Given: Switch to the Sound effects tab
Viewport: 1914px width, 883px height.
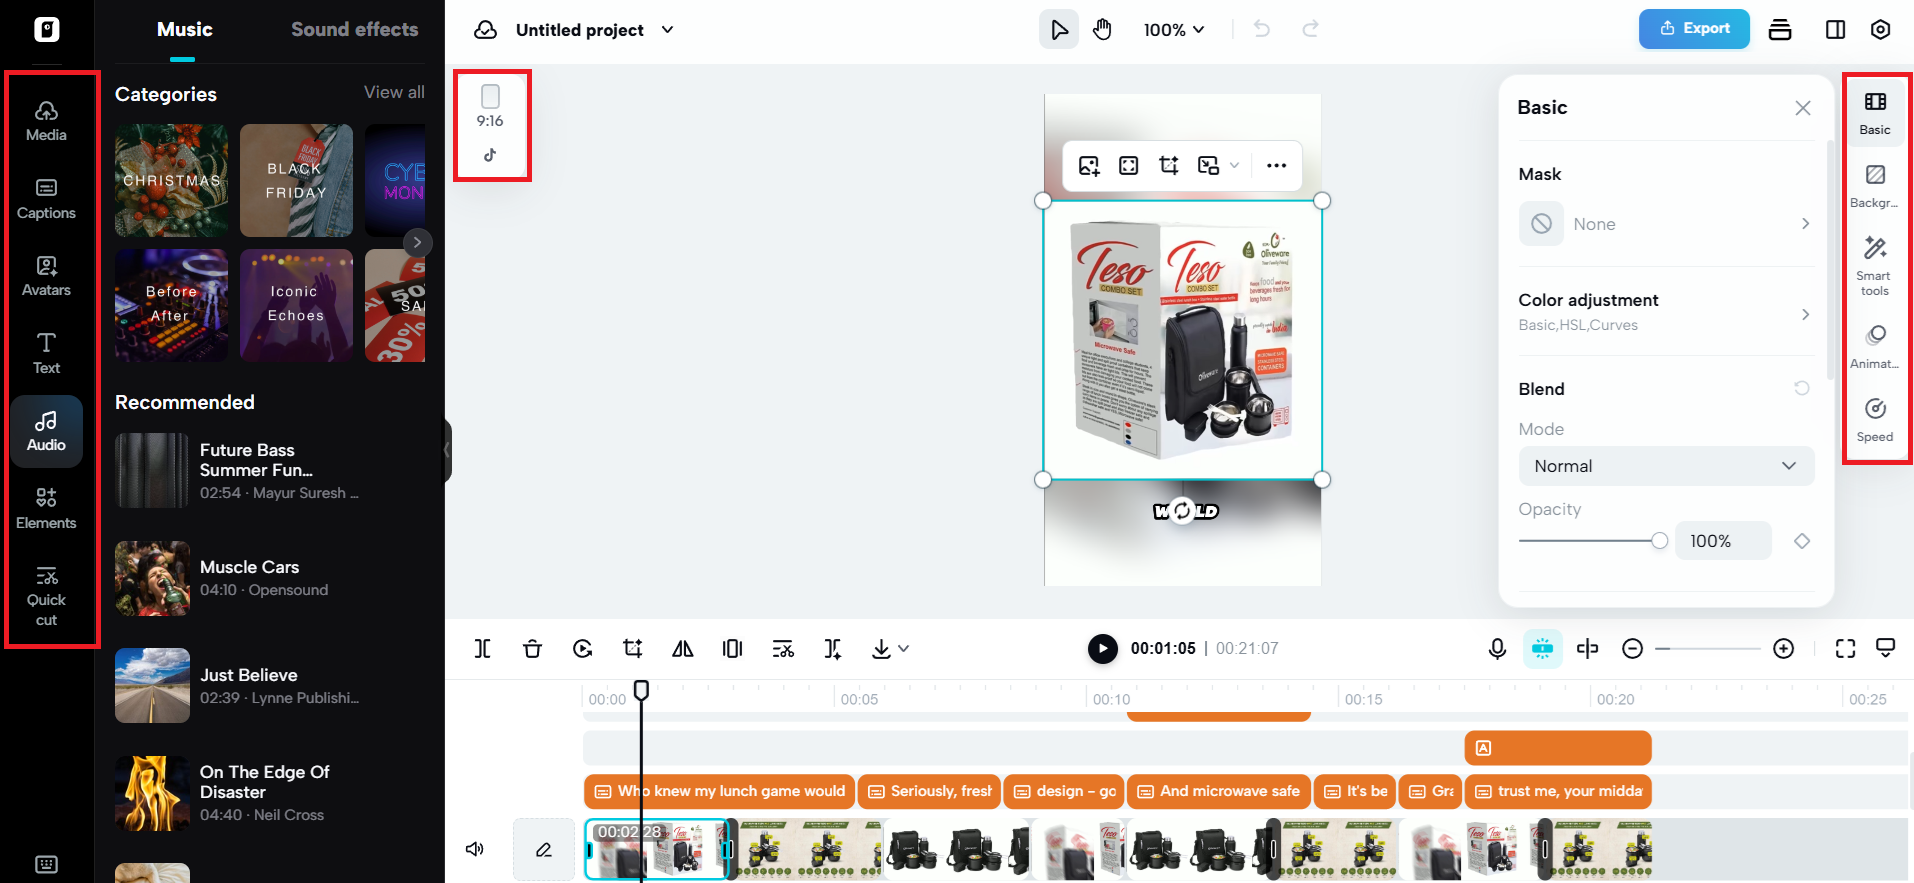Looking at the screenshot, I should [355, 29].
